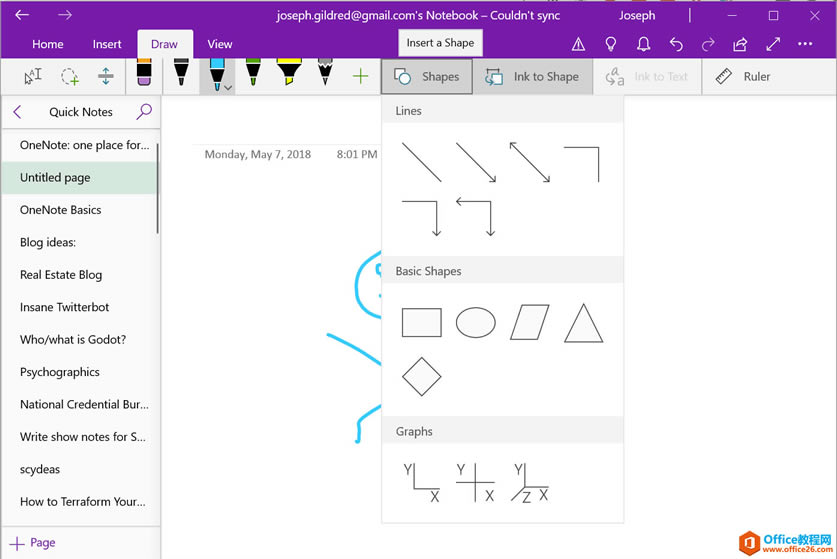Add a new page with + Page

(33, 543)
